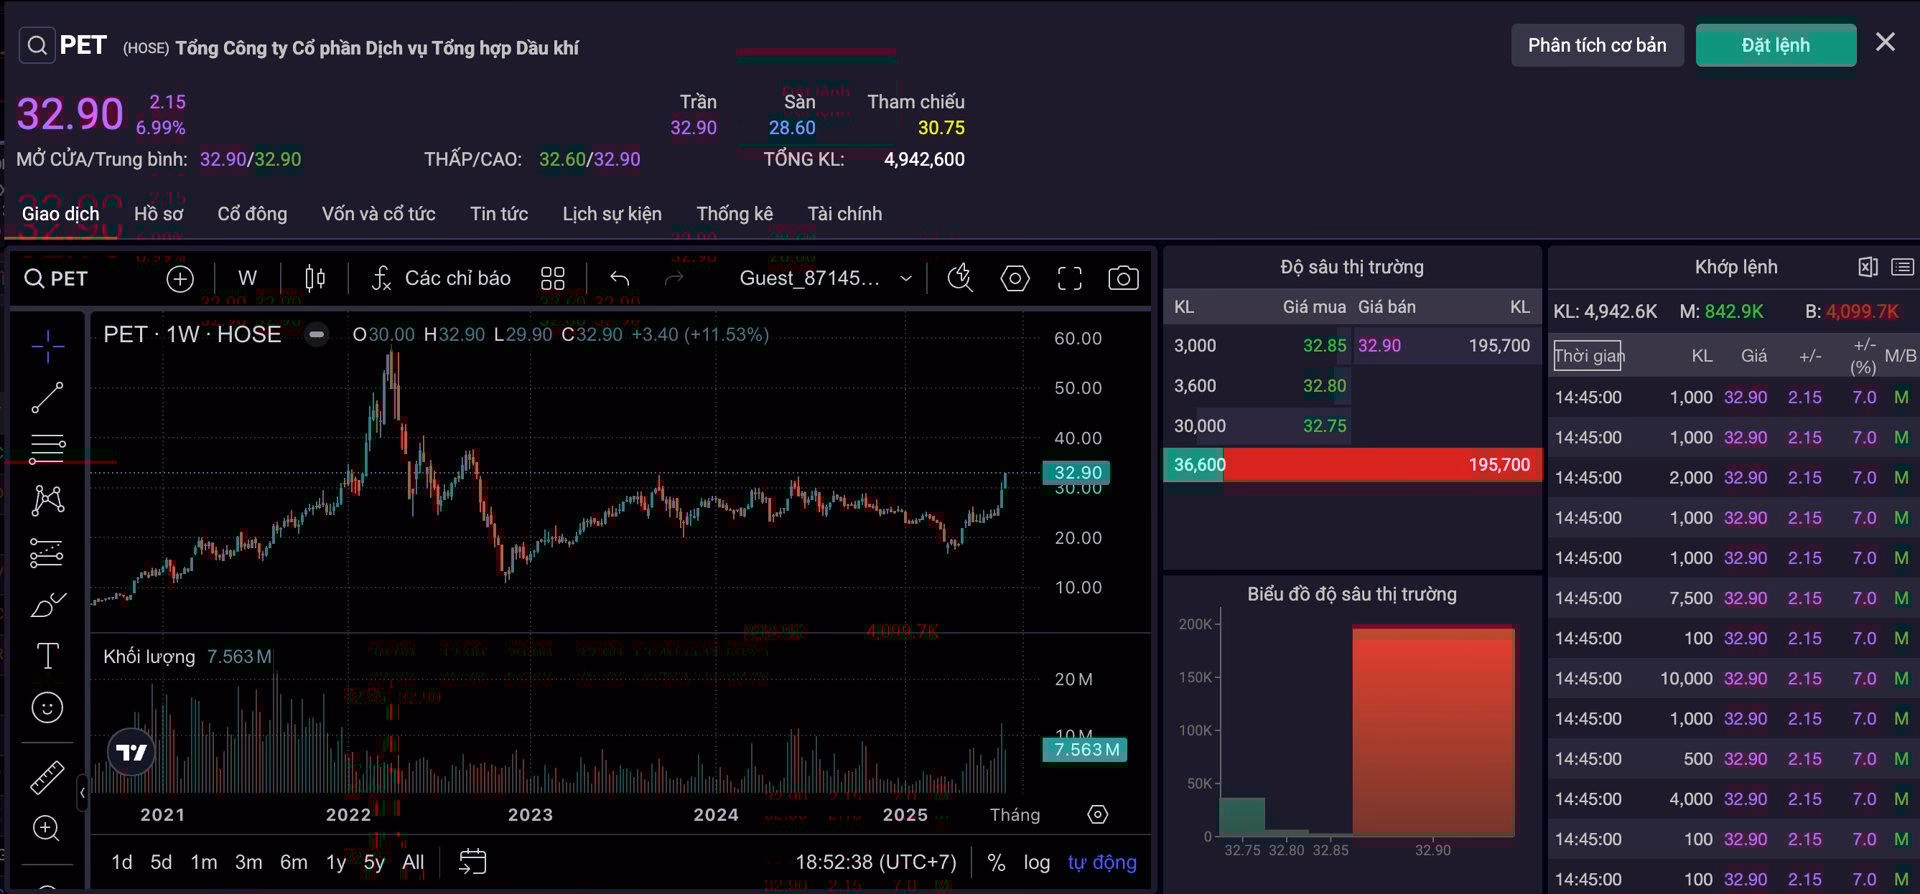This screenshot has width=1920, height=894.
Task: Open the W timeframe interval dropdown
Action: coord(247,279)
